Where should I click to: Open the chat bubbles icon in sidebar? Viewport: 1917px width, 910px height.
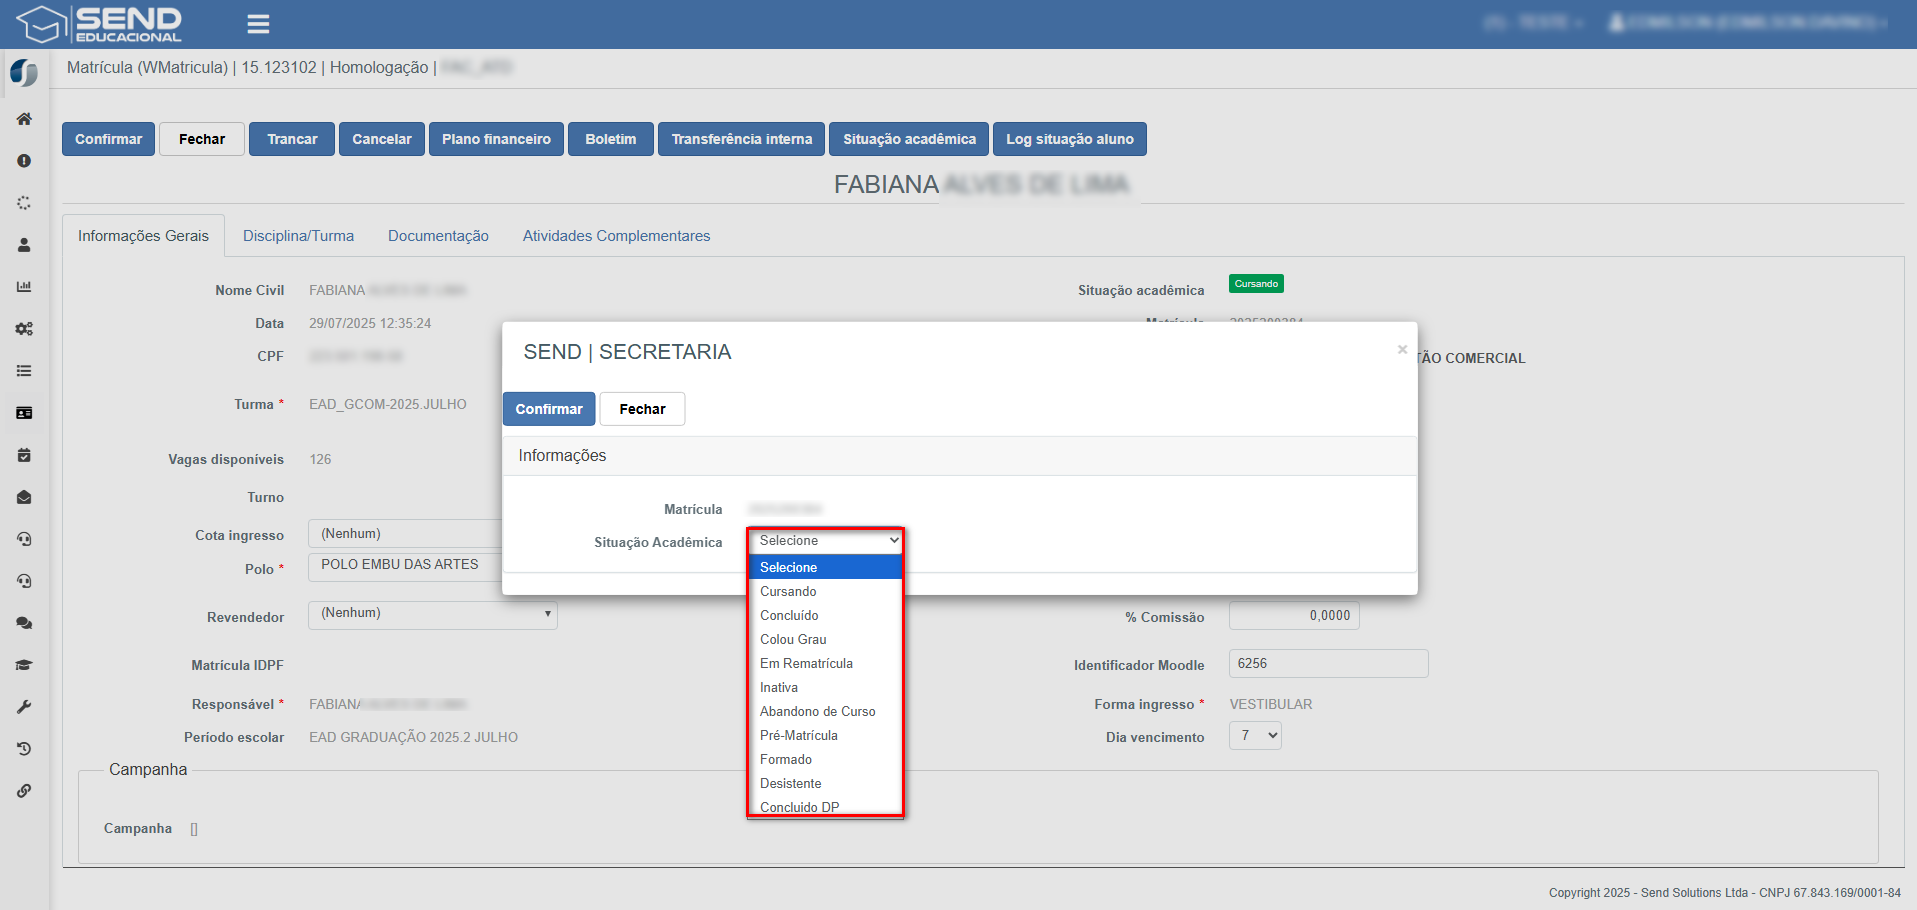[24, 623]
